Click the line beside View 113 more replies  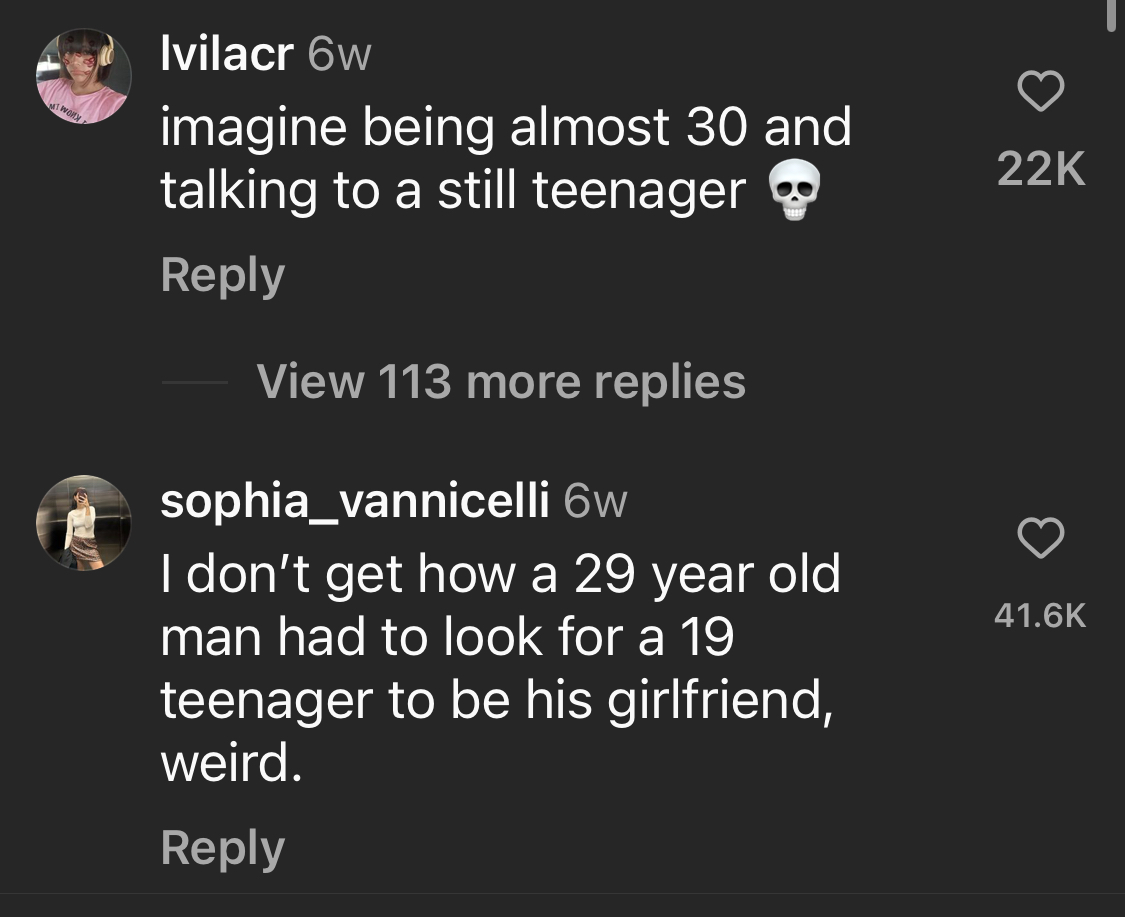(x=194, y=382)
